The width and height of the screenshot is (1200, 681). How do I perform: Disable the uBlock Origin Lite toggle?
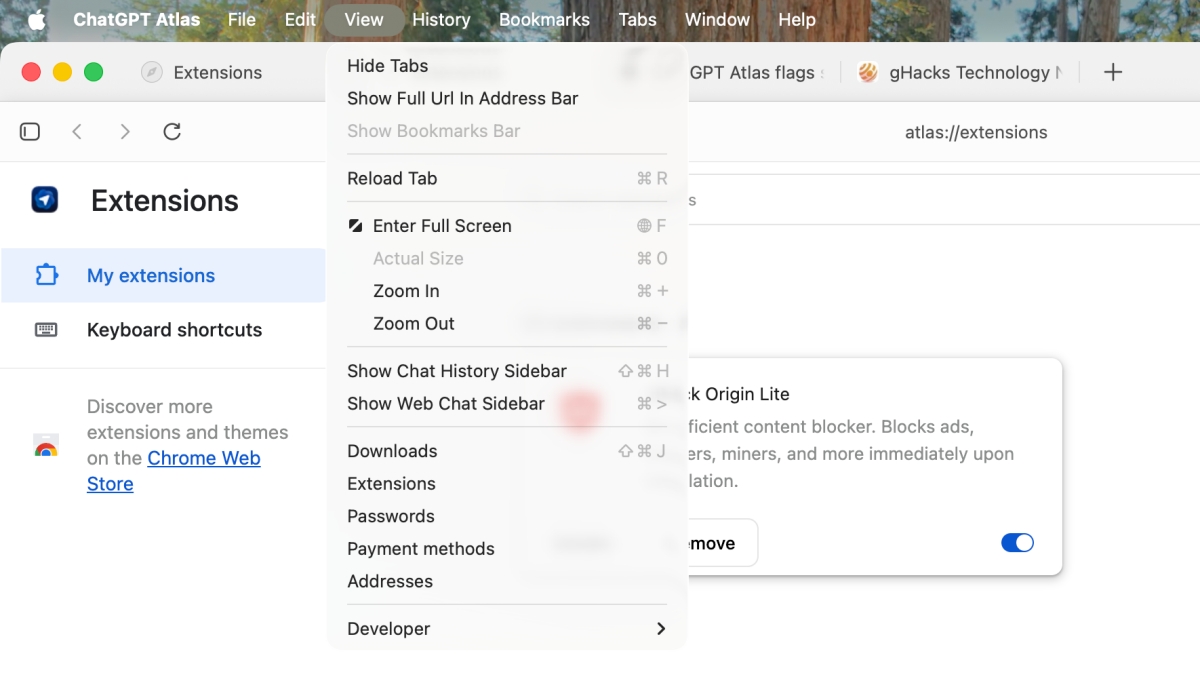1017,543
